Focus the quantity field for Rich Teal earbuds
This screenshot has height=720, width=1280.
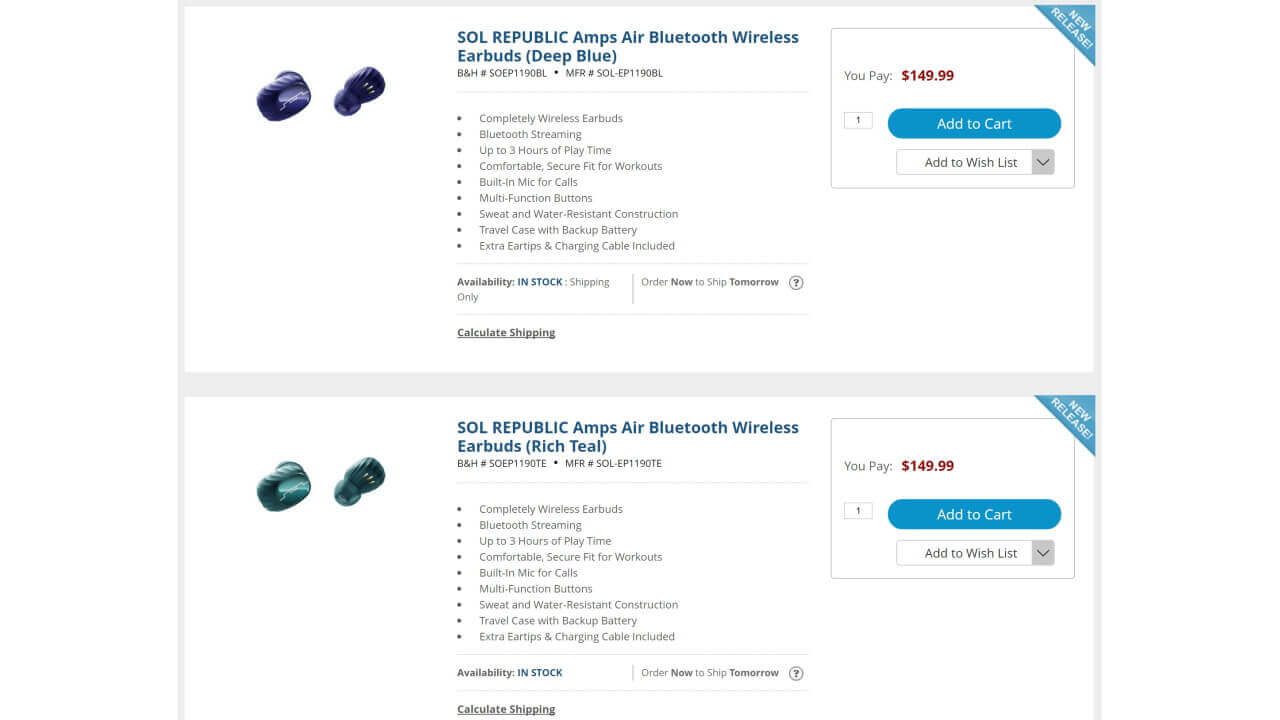[858, 511]
